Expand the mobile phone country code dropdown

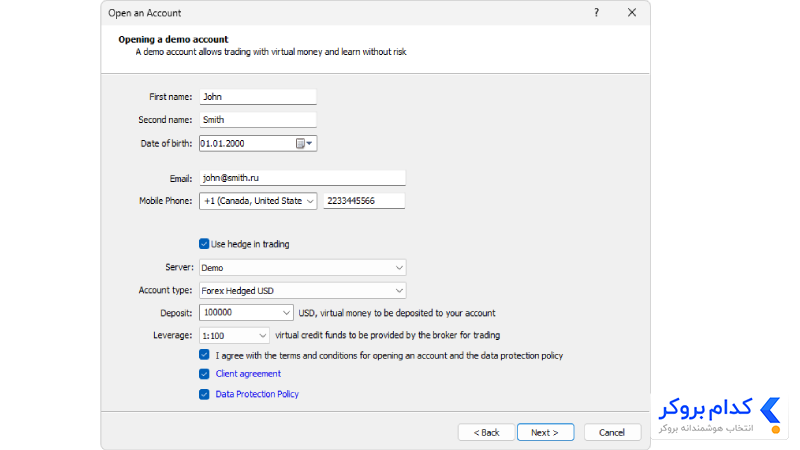pyautogui.click(x=258, y=201)
